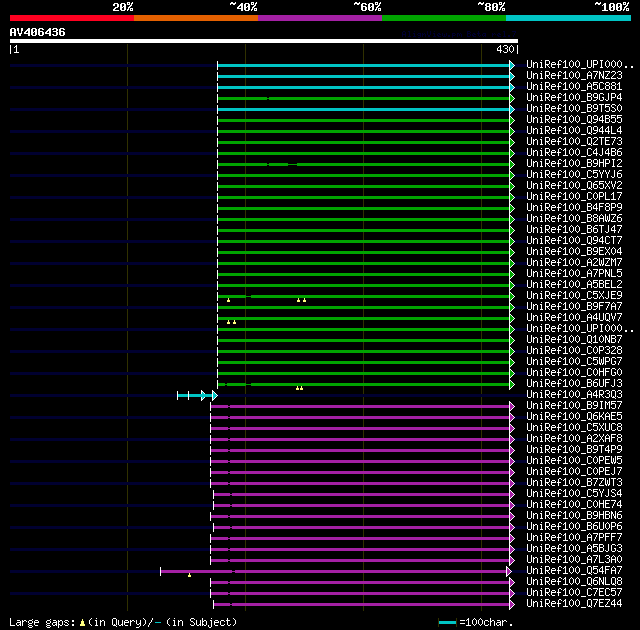The width and height of the screenshot is (640, 630).
Task: Select the UniRef100_B6U0P6 label
Action: pos(574,527)
